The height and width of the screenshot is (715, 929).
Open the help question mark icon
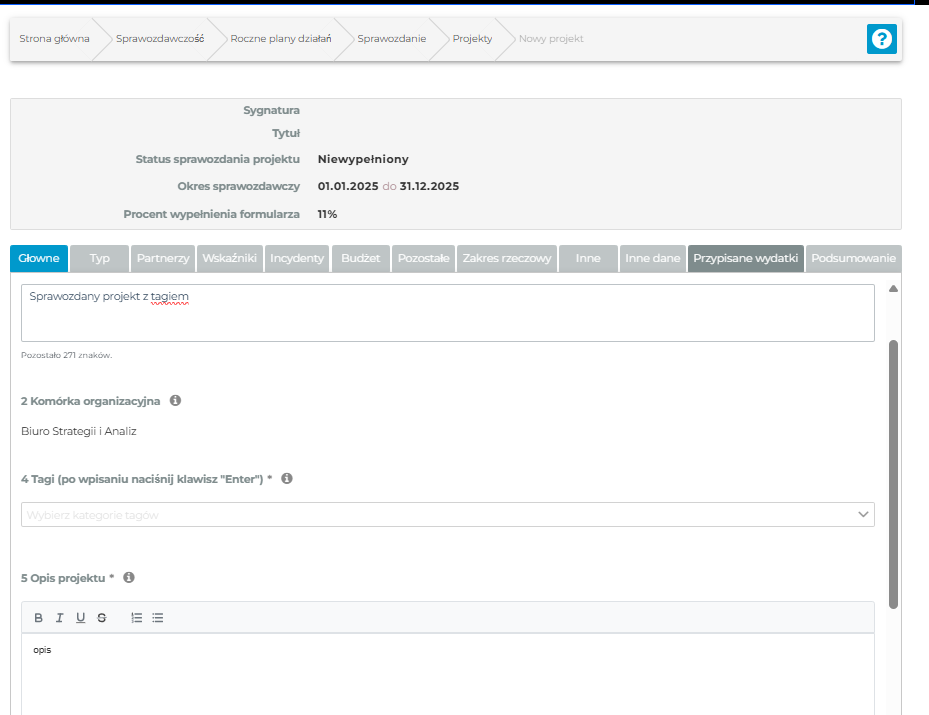pyautogui.click(x=881, y=39)
